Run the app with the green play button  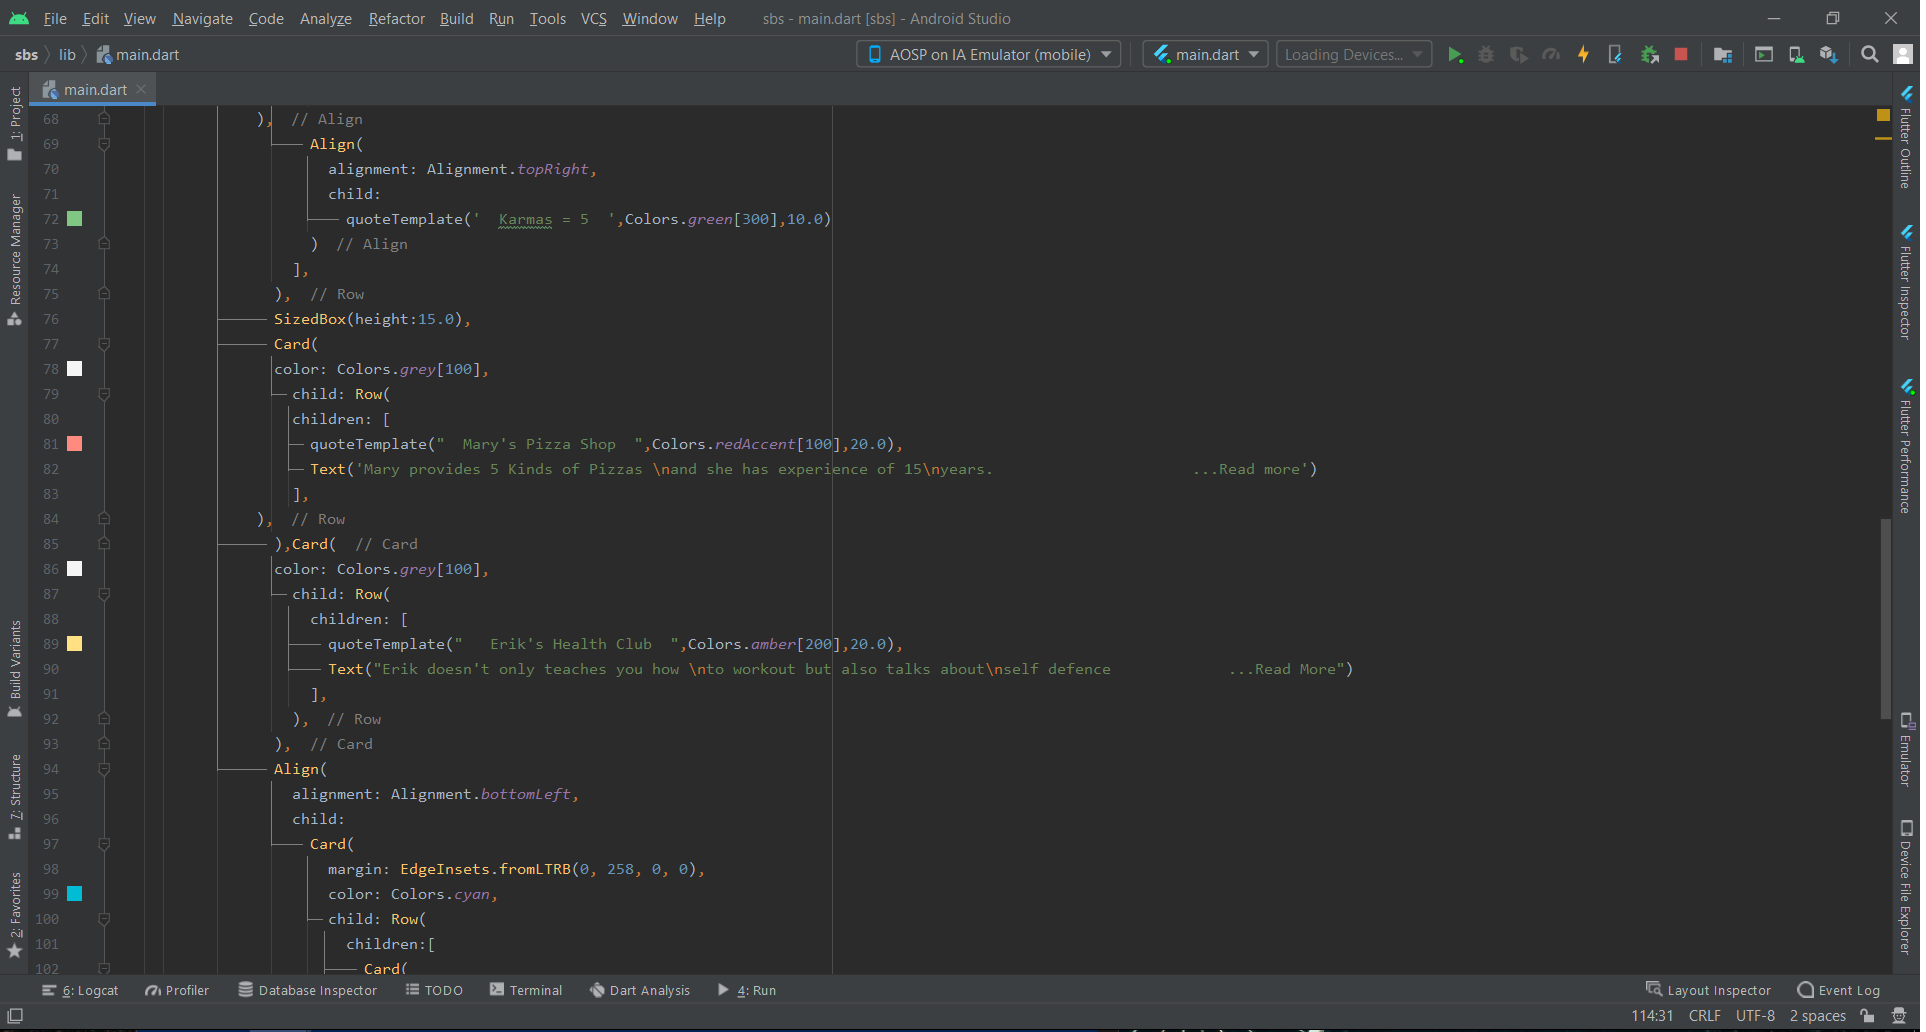(x=1455, y=55)
